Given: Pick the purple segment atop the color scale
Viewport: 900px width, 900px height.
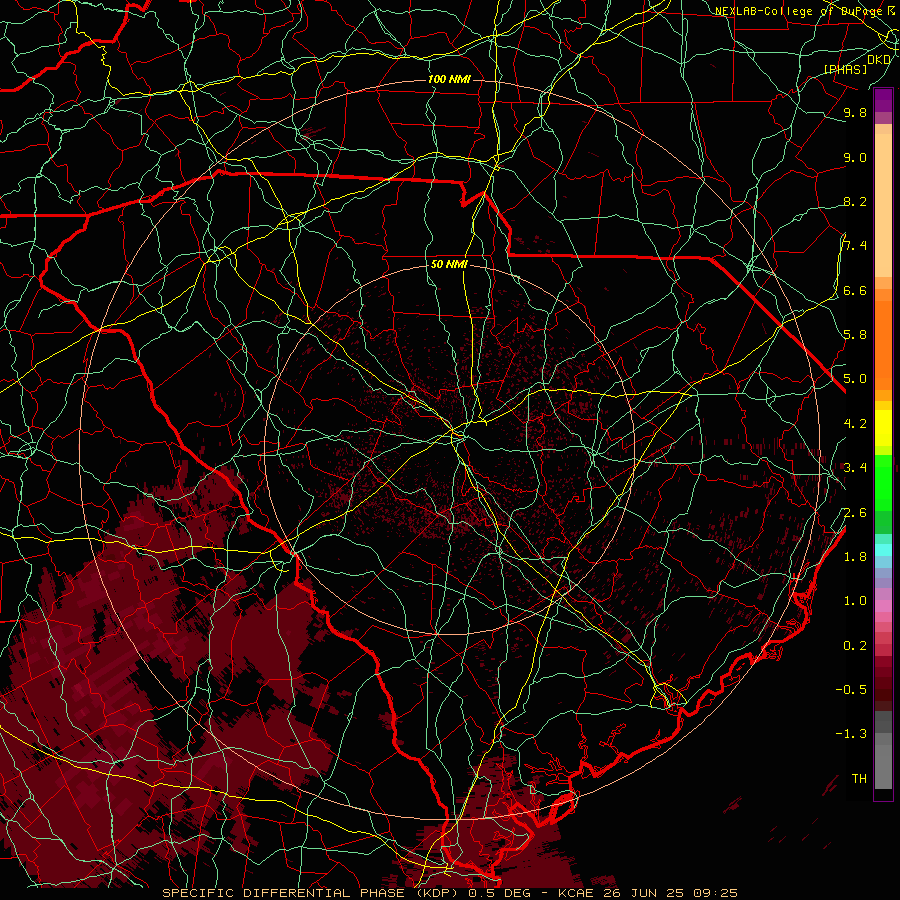Looking at the screenshot, I should 883,100.
